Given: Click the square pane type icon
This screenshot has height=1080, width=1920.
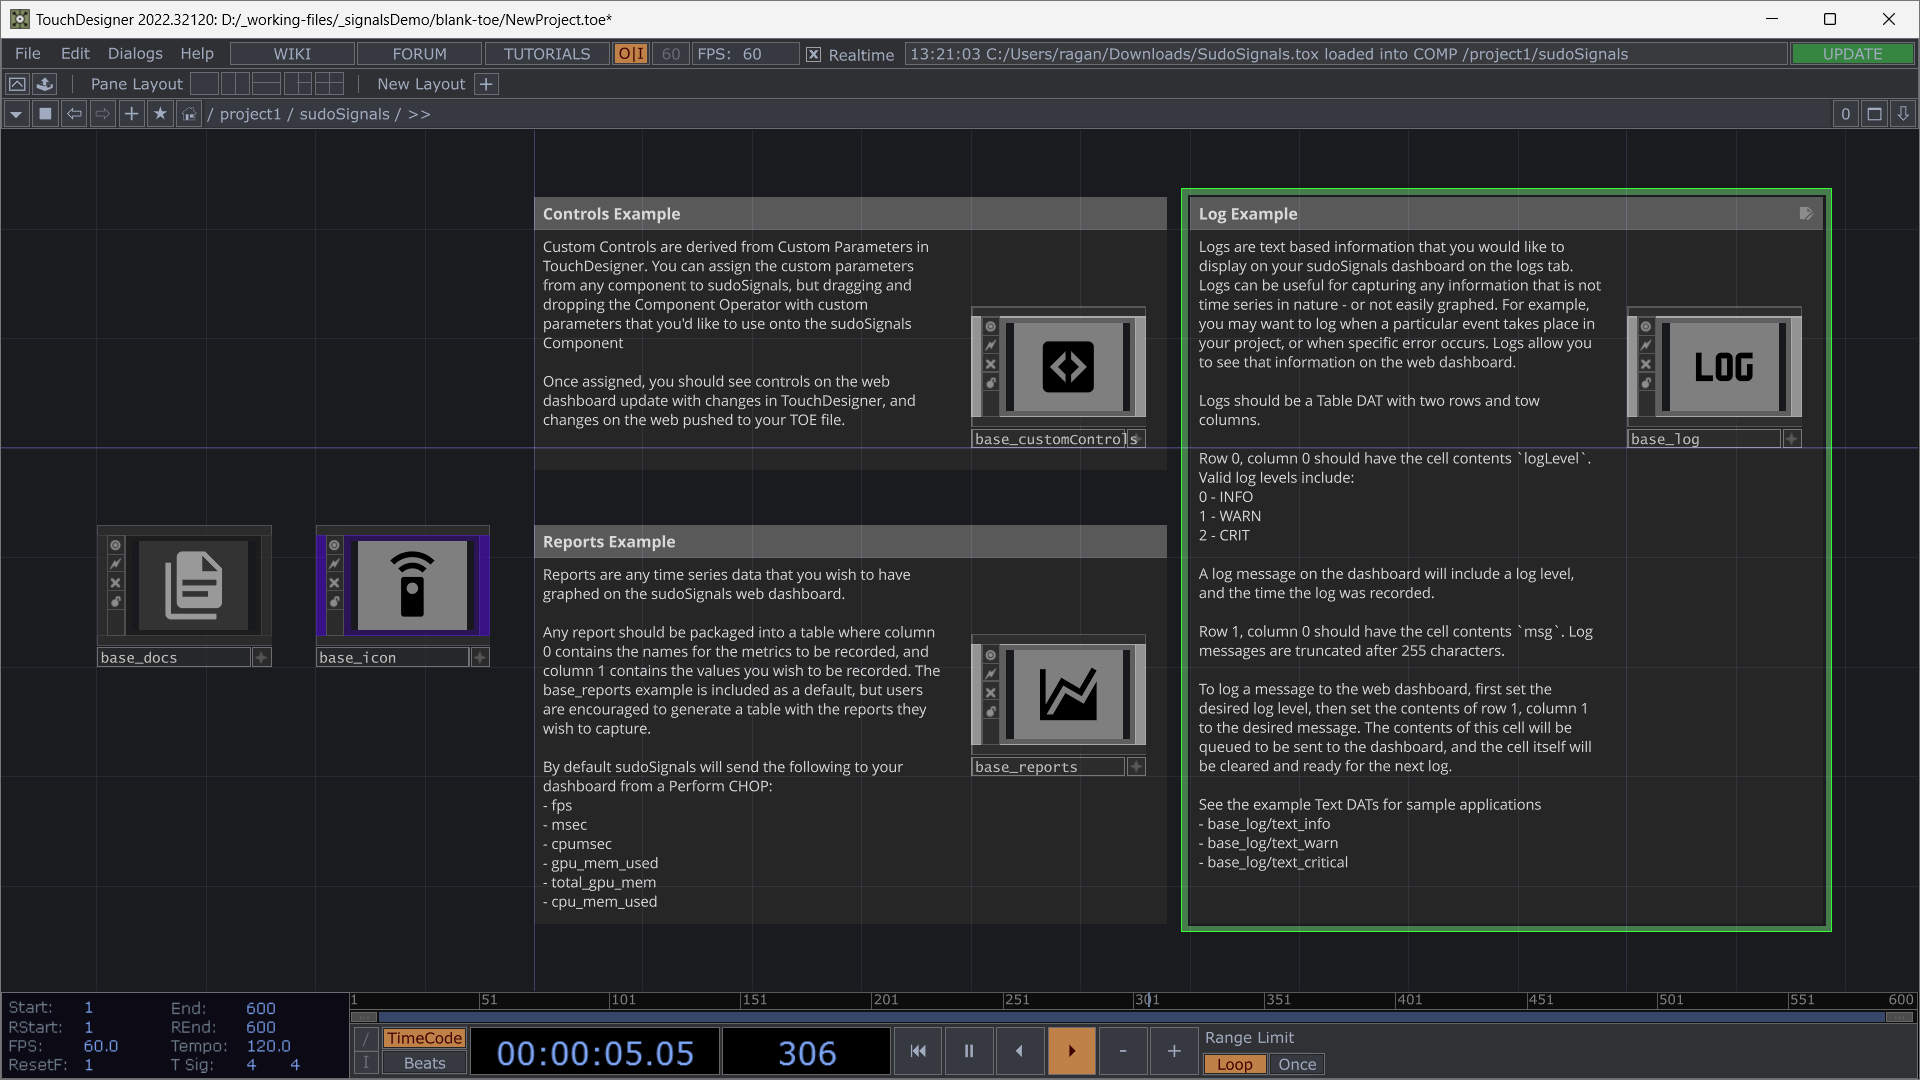Looking at the screenshot, I should click(45, 114).
